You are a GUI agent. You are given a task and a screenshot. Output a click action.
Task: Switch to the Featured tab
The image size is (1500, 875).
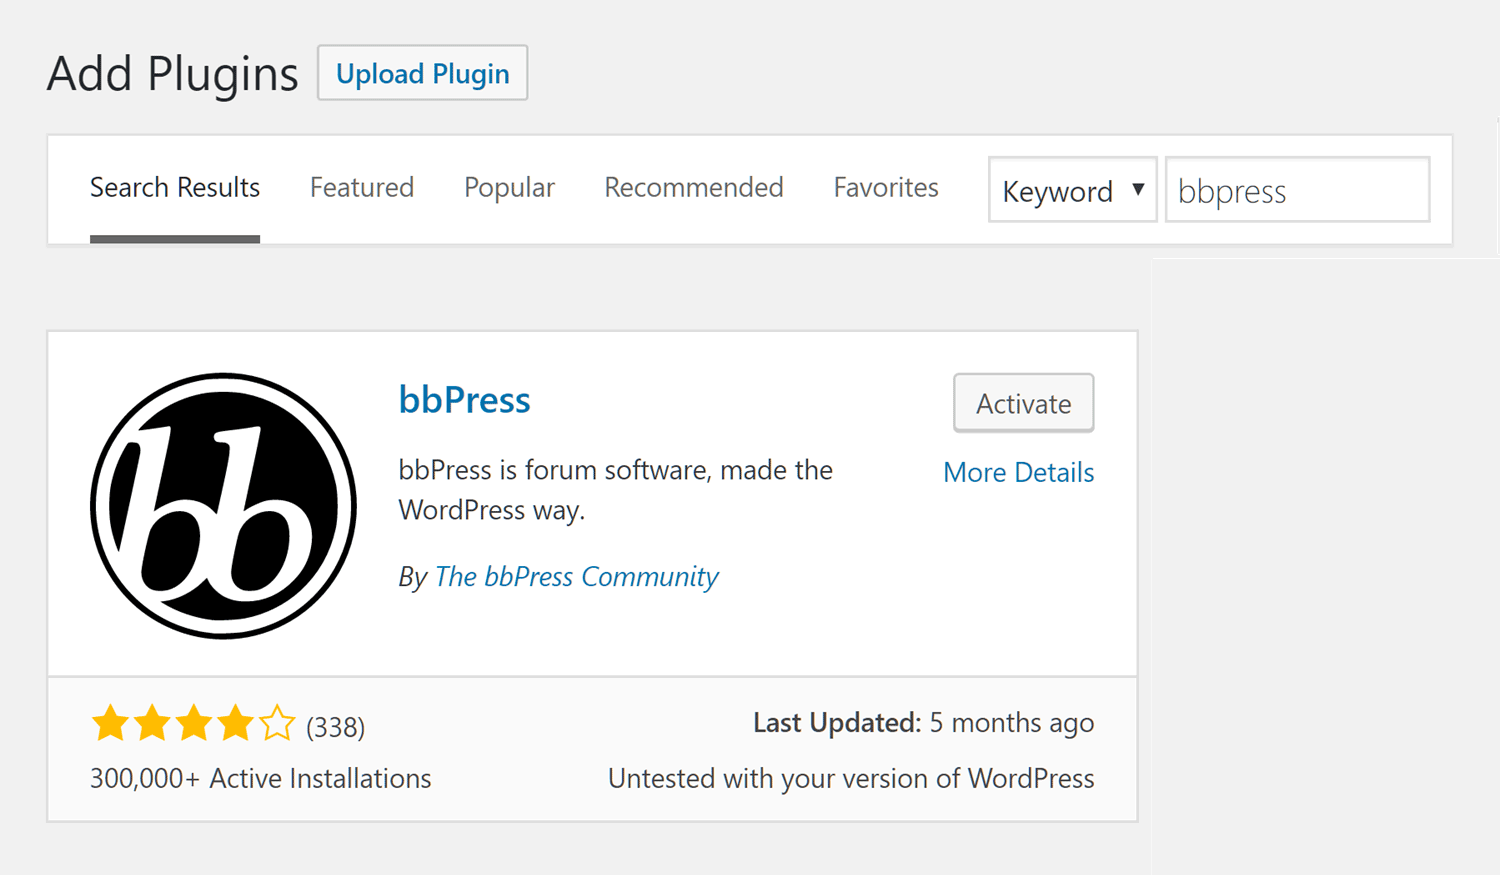362,188
